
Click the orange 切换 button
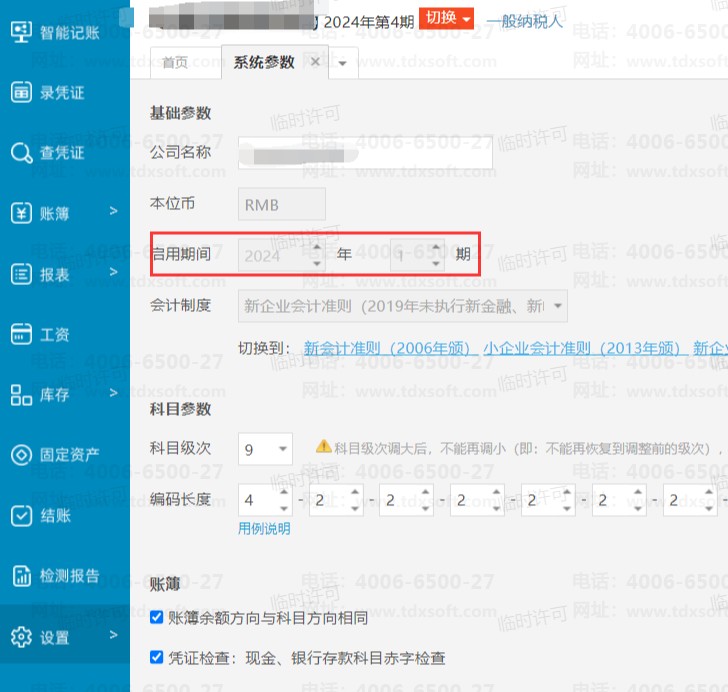[x=446, y=17]
